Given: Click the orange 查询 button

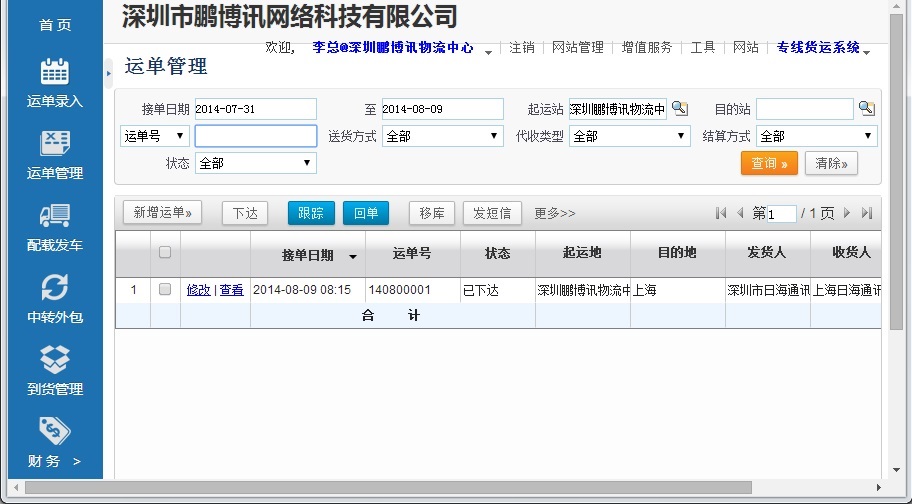Looking at the screenshot, I should click(x=769, y=163).
